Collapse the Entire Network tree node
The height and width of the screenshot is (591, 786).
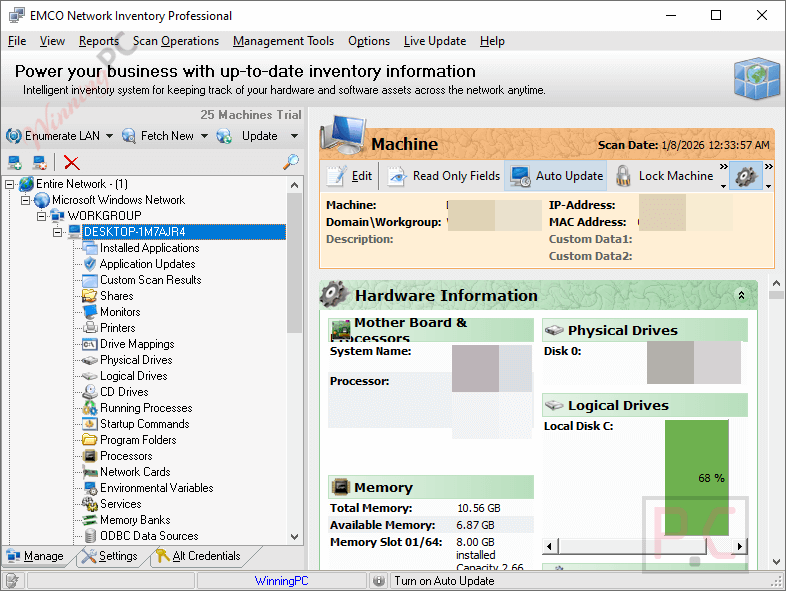10,184
